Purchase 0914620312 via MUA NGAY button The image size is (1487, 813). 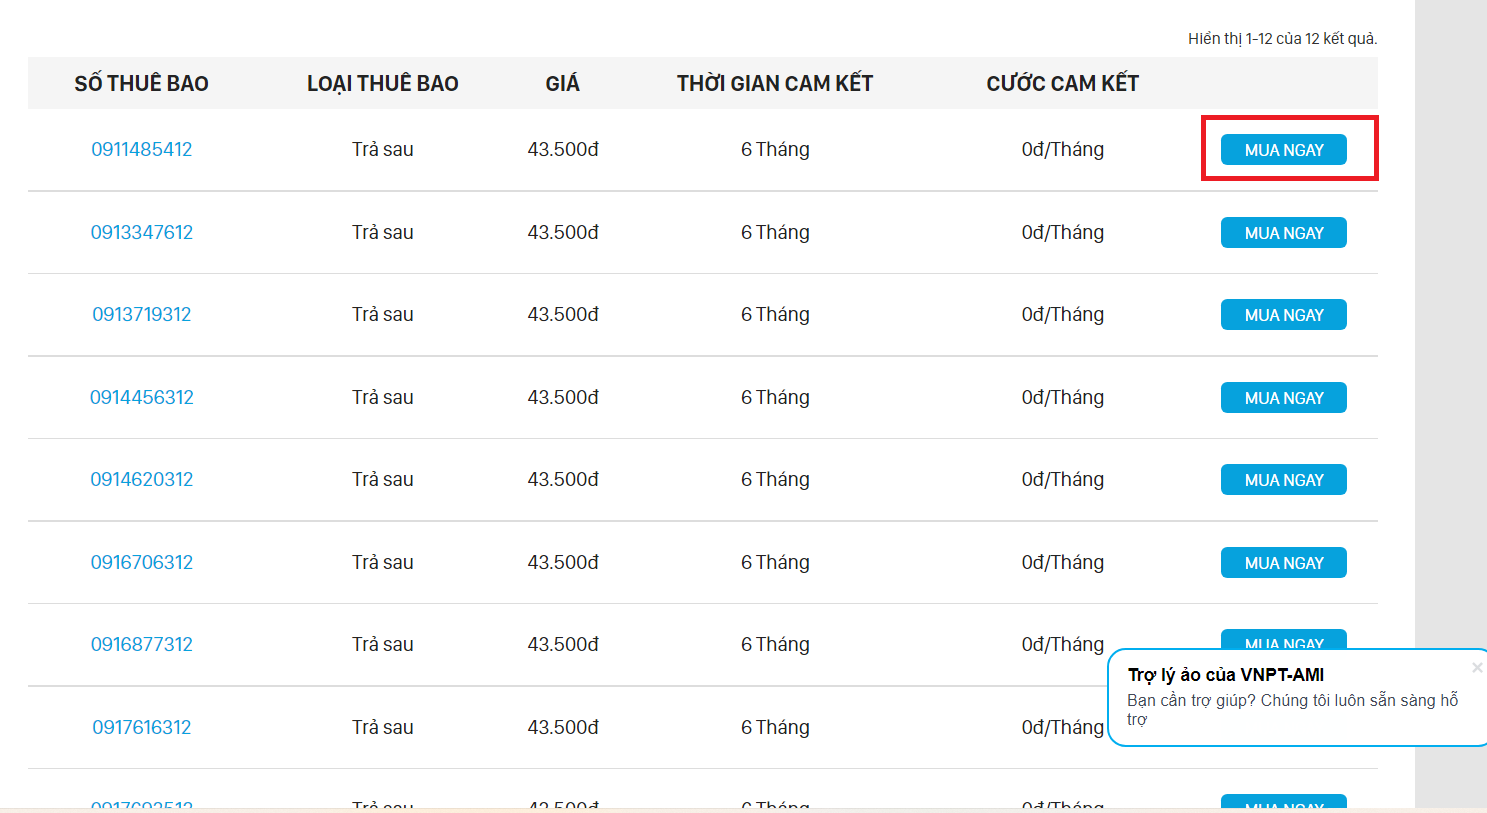coord(1283,480)
